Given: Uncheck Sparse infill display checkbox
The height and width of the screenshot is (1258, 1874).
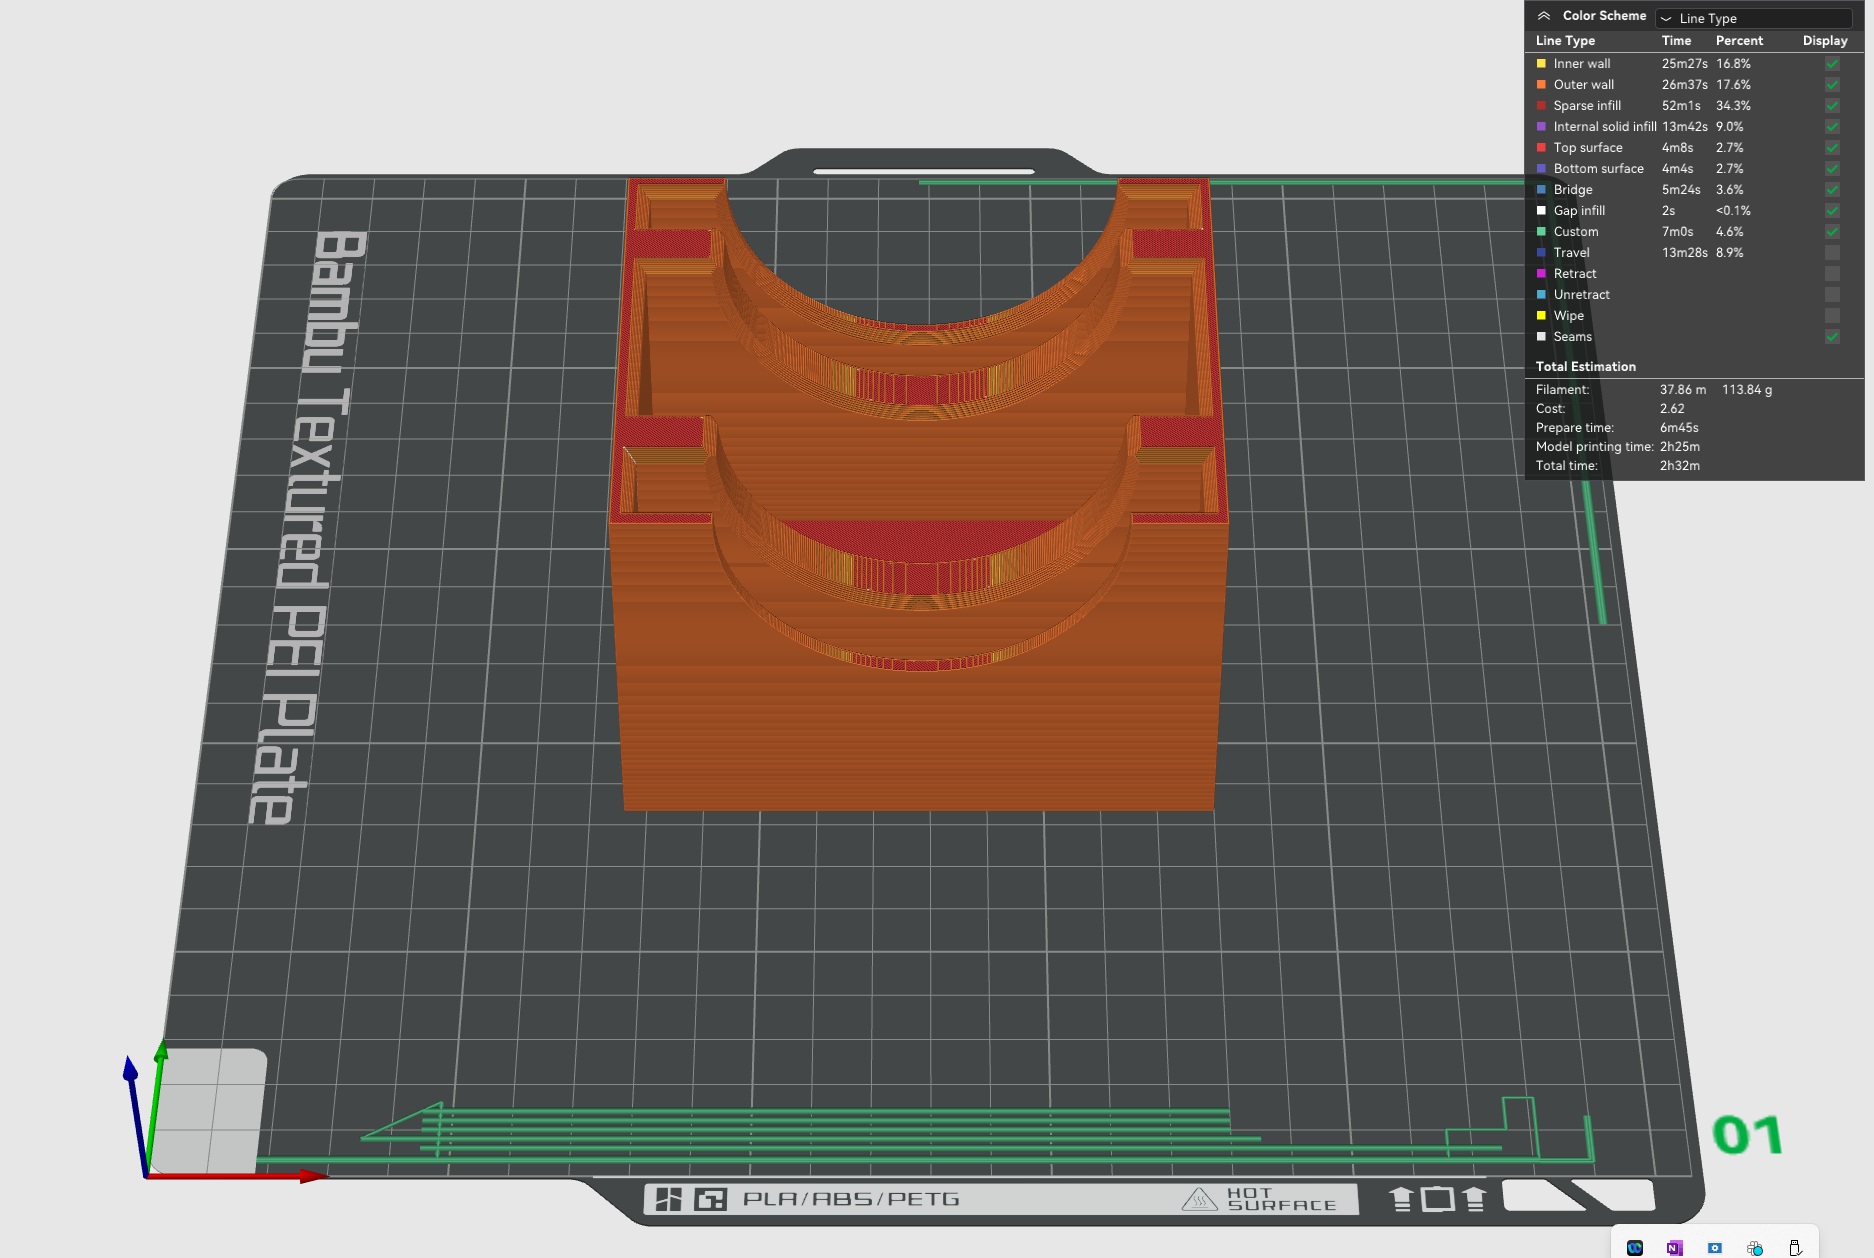Looking at the screenshot, I should pos(1832,106).
